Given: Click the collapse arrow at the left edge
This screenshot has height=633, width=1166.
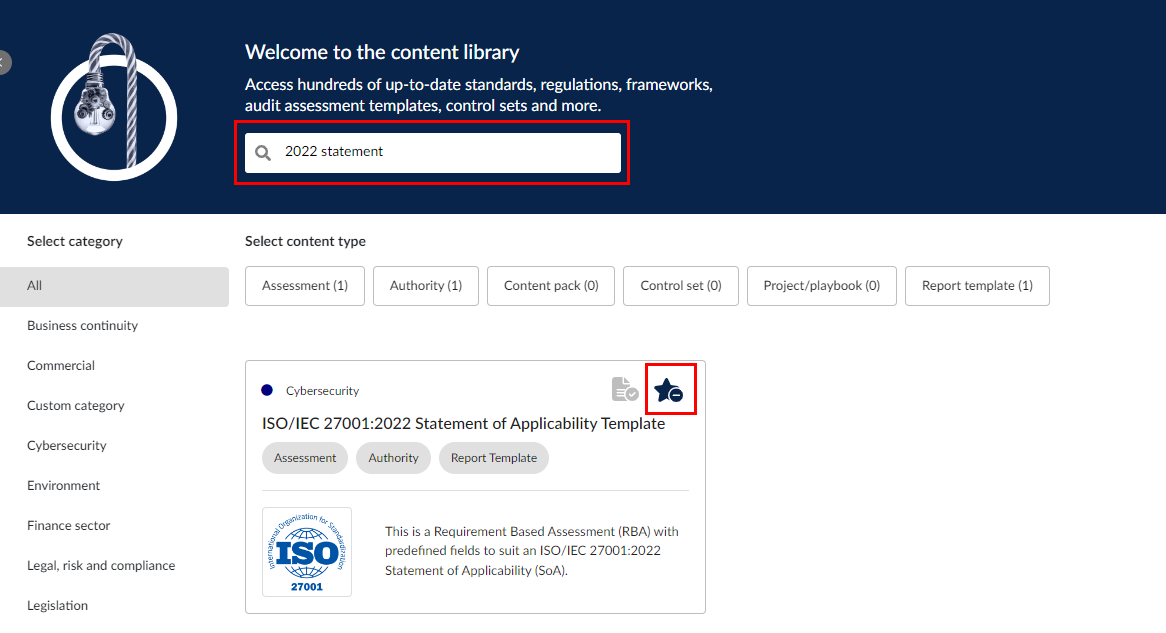Looking at the screenshot, I should [4, 62].
